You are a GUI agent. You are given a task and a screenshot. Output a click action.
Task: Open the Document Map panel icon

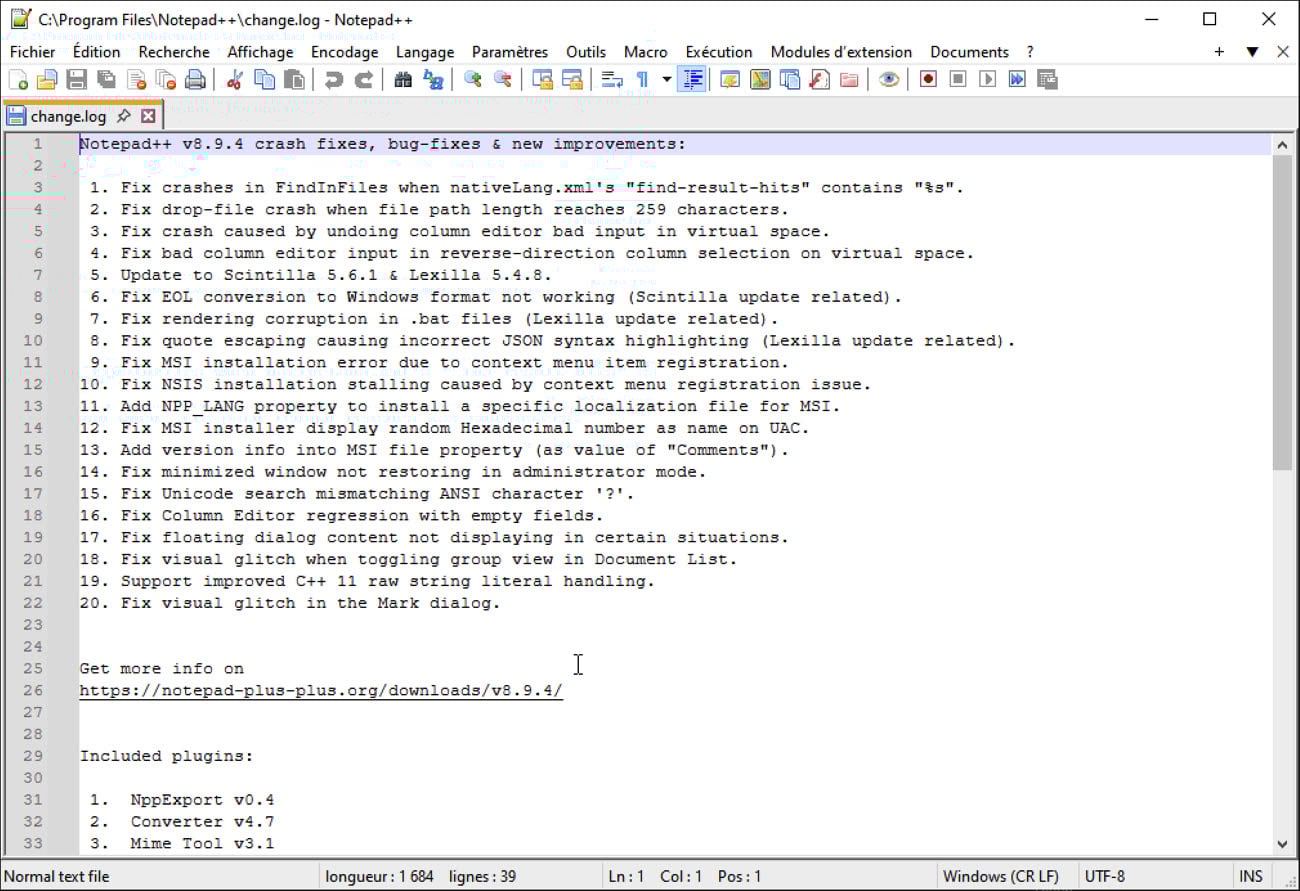760,80
